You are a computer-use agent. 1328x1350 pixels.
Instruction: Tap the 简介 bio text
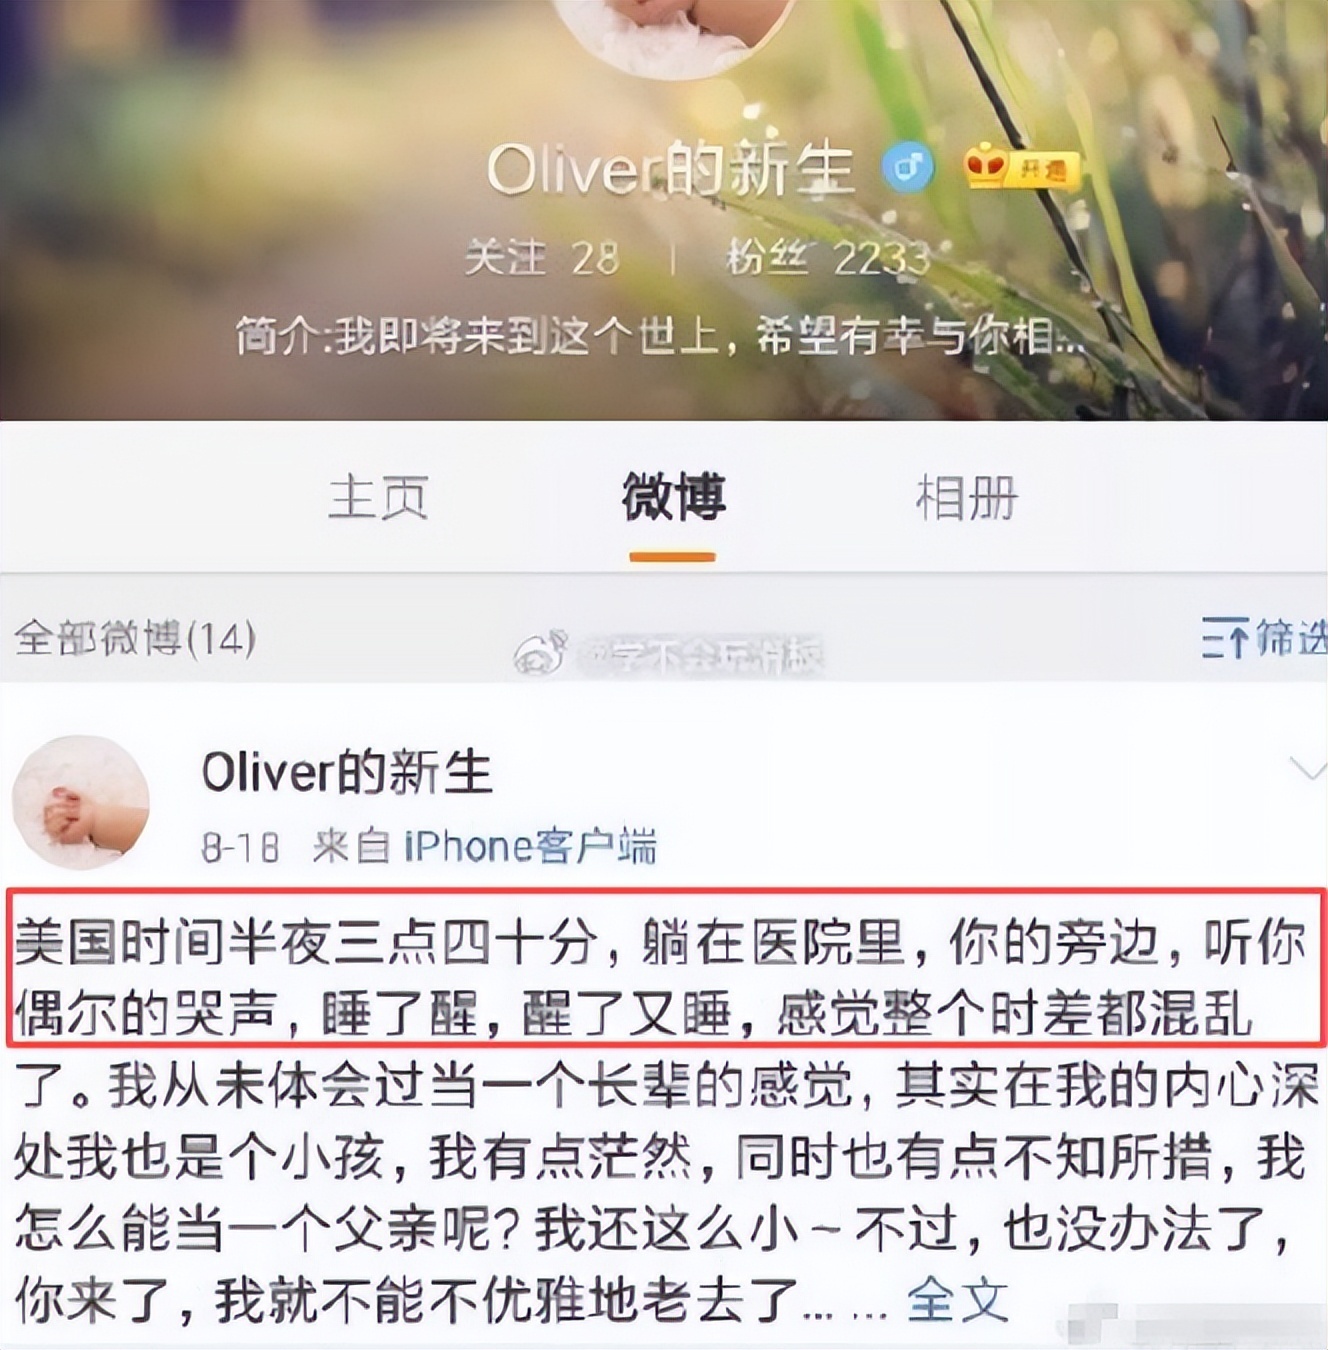(660, 337)
